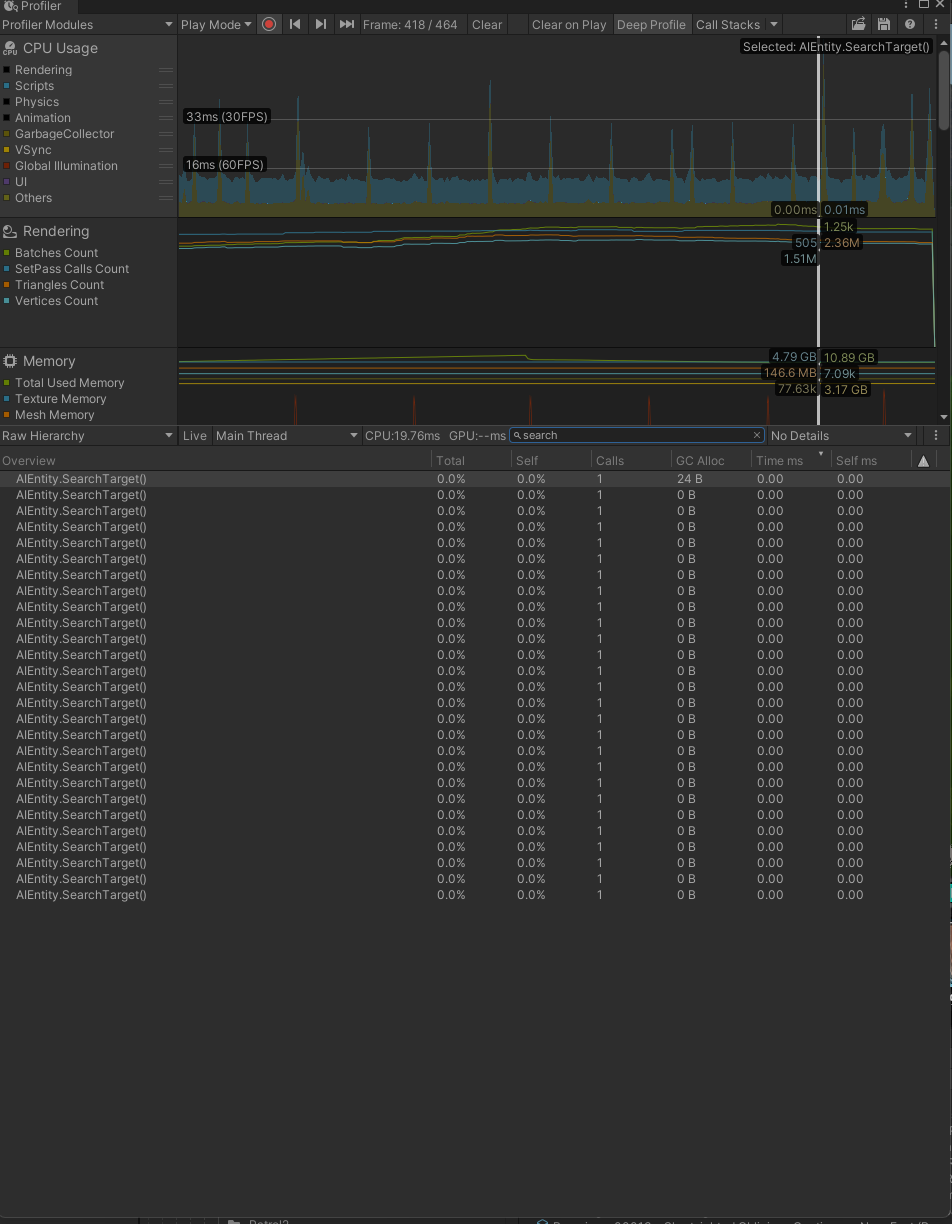Grab the VSync category reorder handle
This screenshot has height=1224, width=952.
[x=166, y=150]
